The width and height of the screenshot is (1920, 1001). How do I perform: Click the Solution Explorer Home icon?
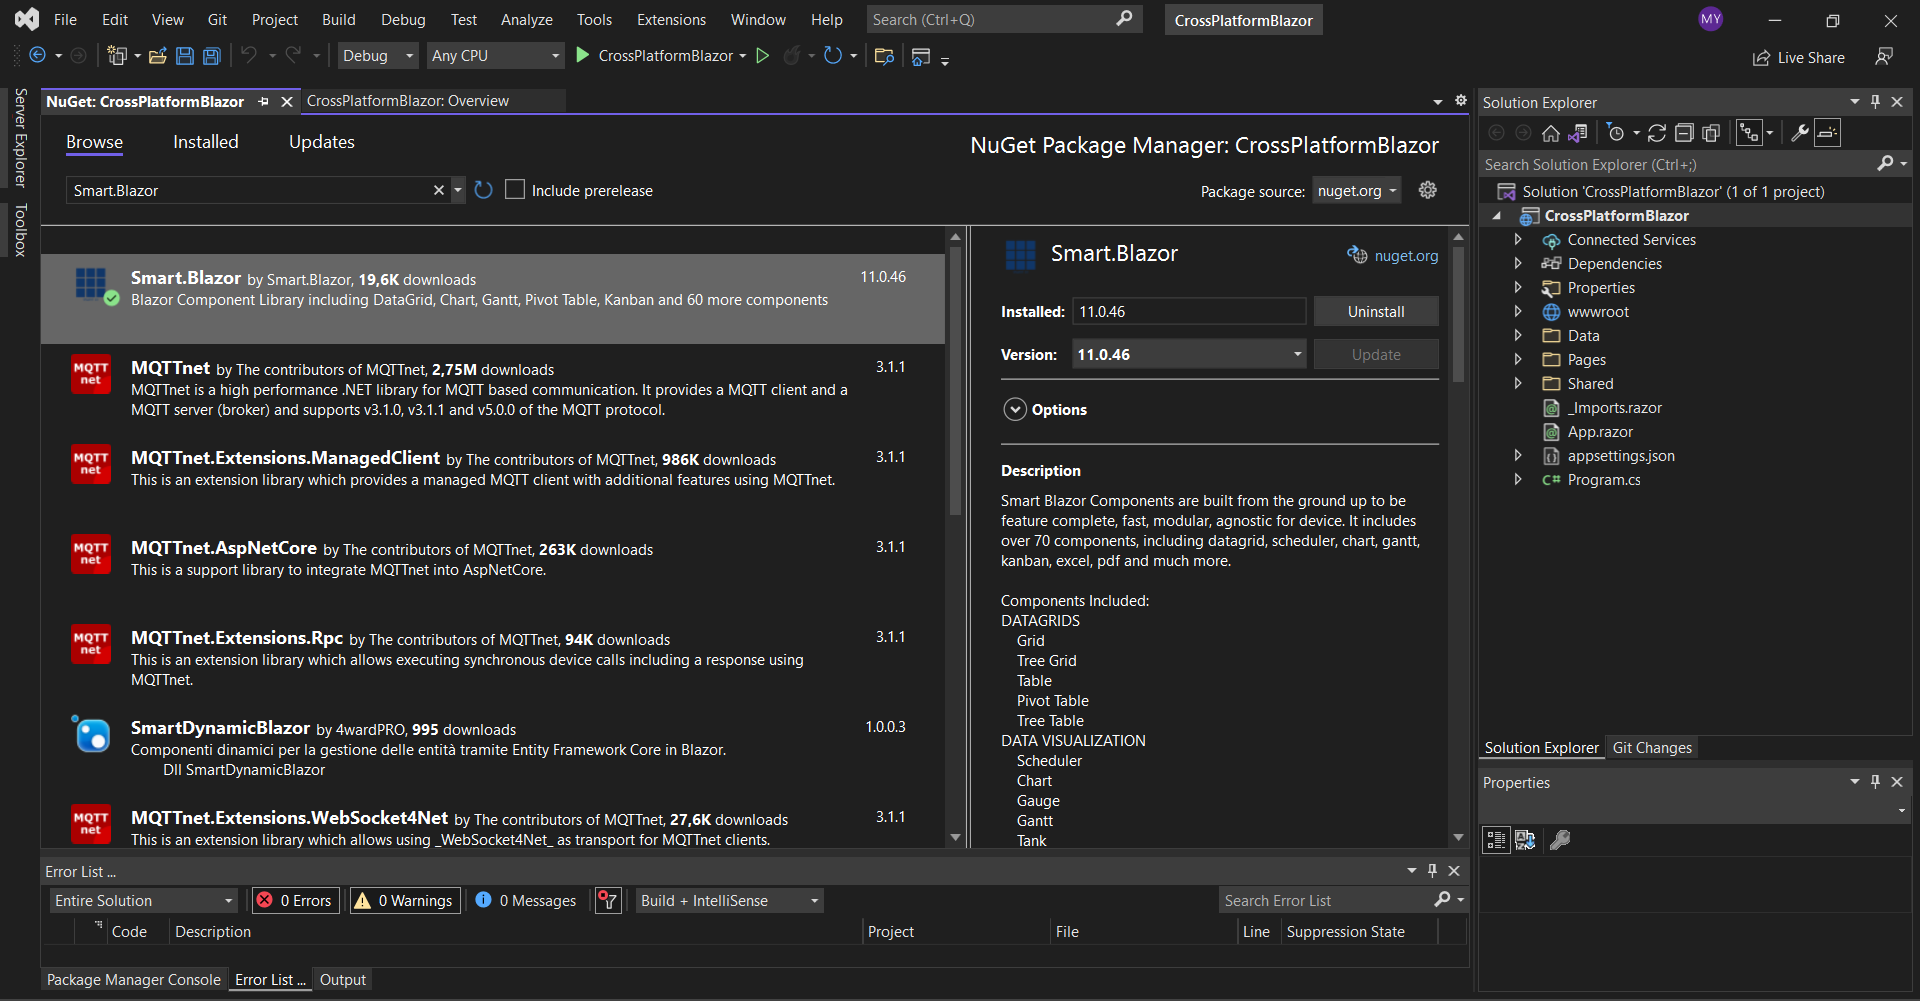pos(1551,133)
